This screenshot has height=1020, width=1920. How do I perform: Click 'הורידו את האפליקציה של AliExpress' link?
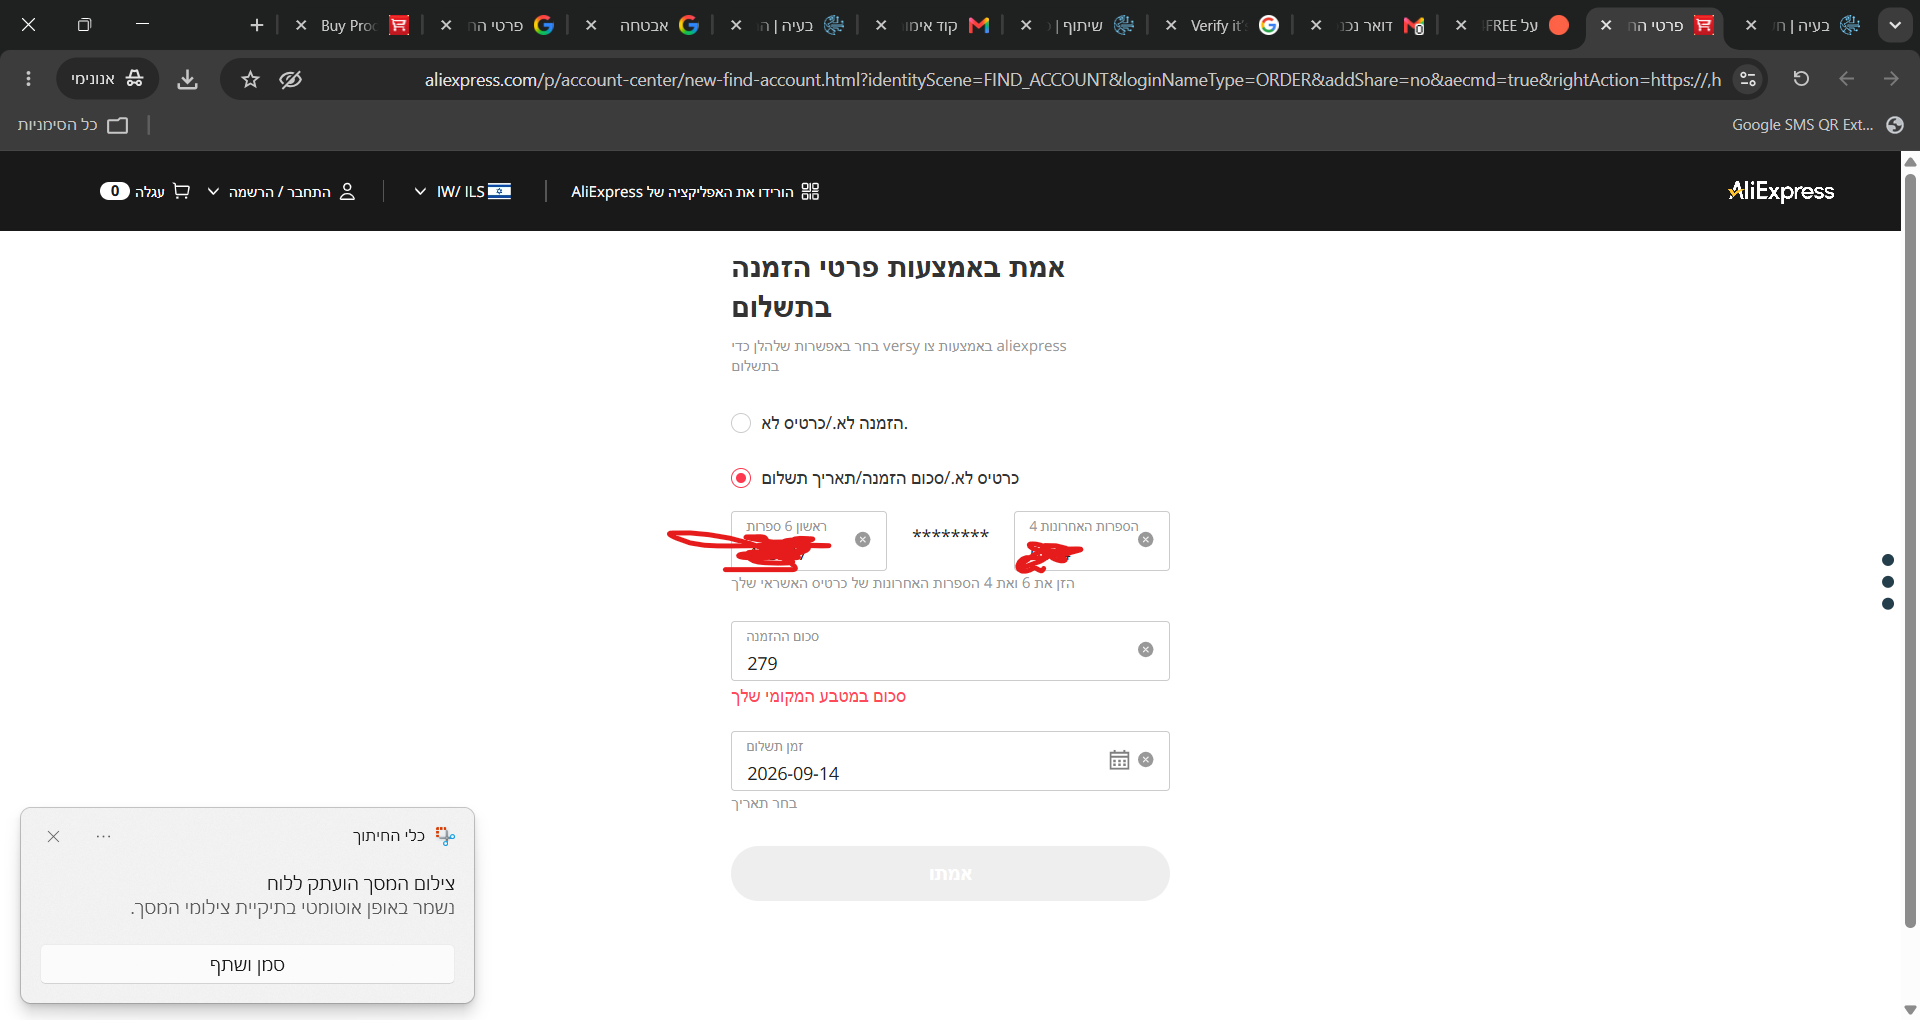coord(682,191)
